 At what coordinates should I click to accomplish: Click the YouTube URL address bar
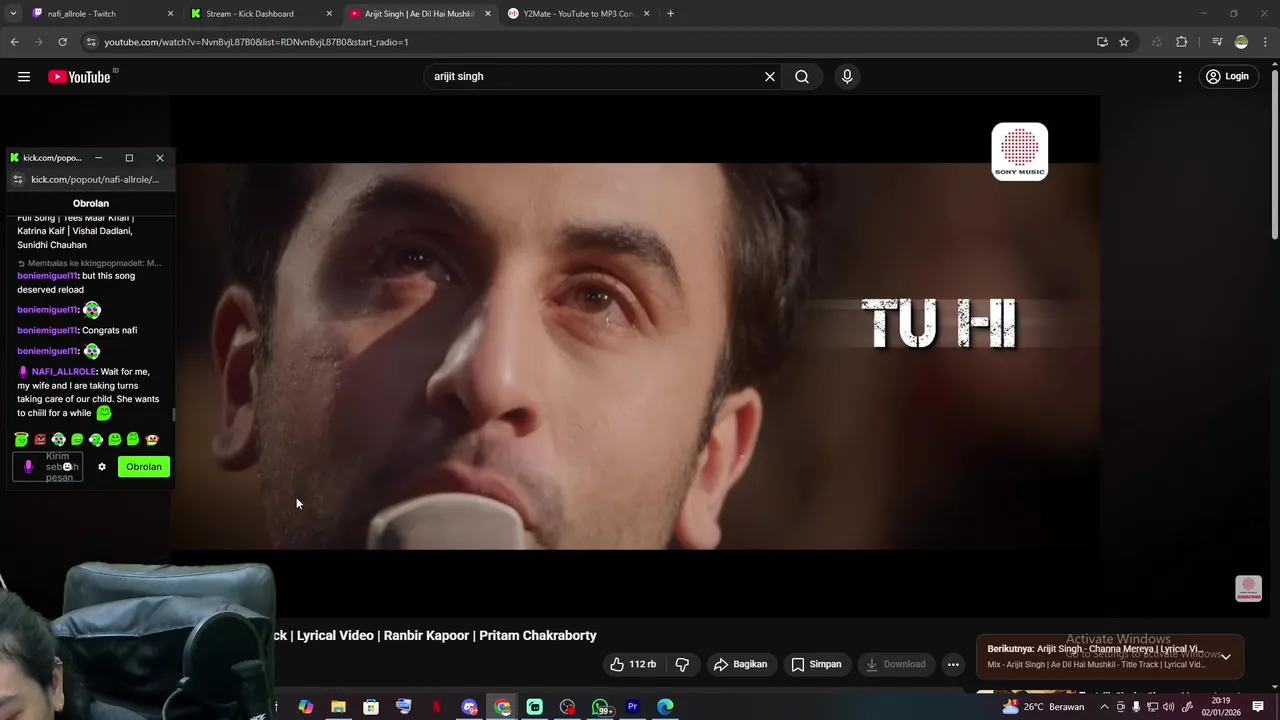pos(590,42)
